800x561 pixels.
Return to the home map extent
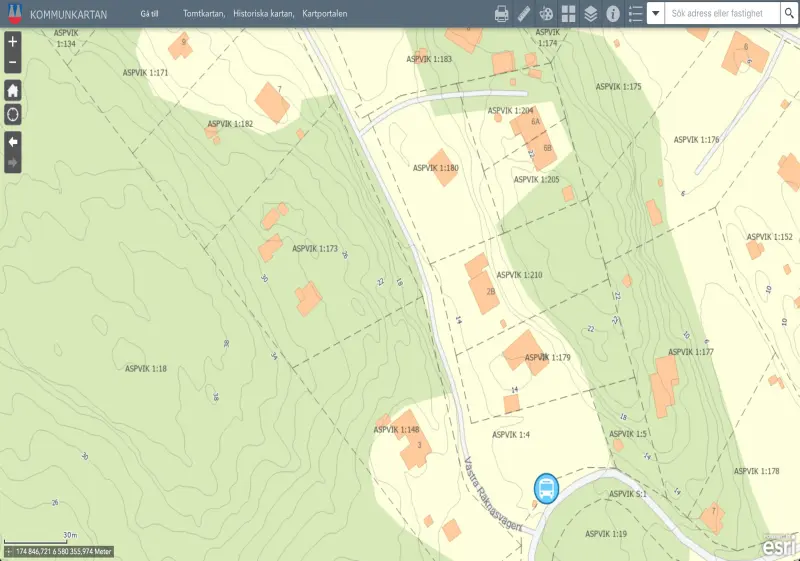pos(13,90)
